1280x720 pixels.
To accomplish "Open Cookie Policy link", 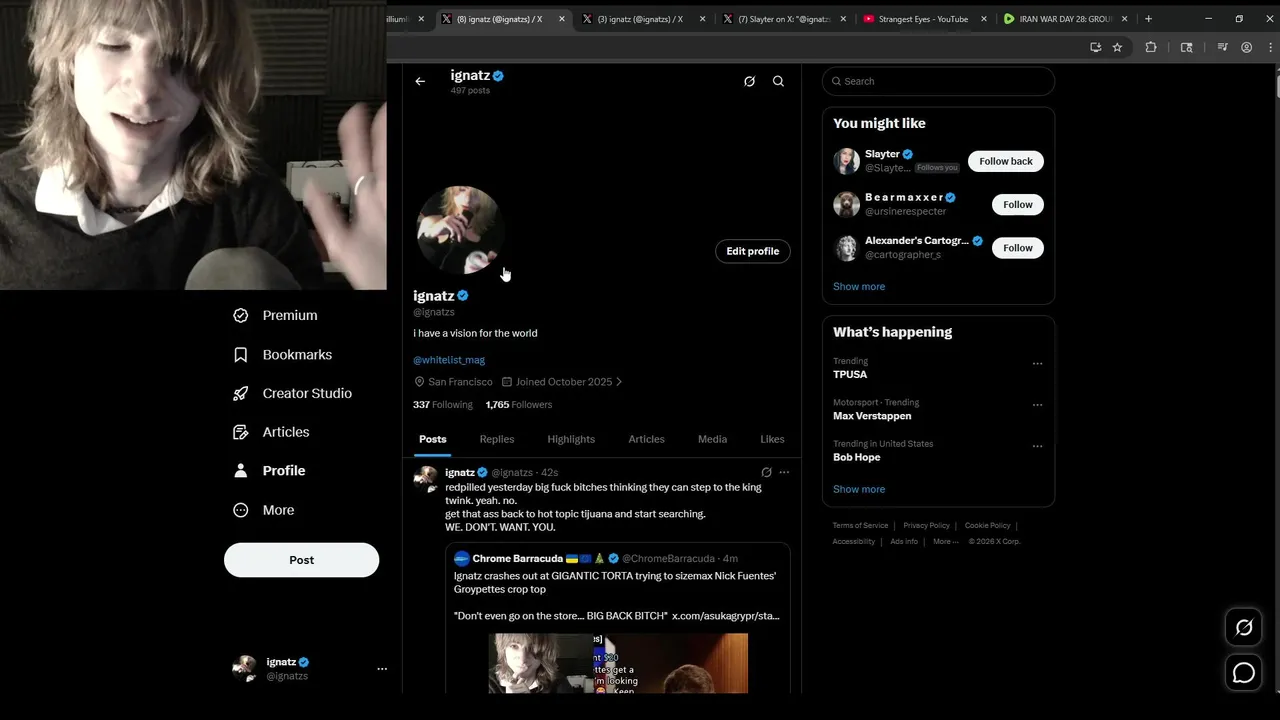I will click(x=987, y=525).
